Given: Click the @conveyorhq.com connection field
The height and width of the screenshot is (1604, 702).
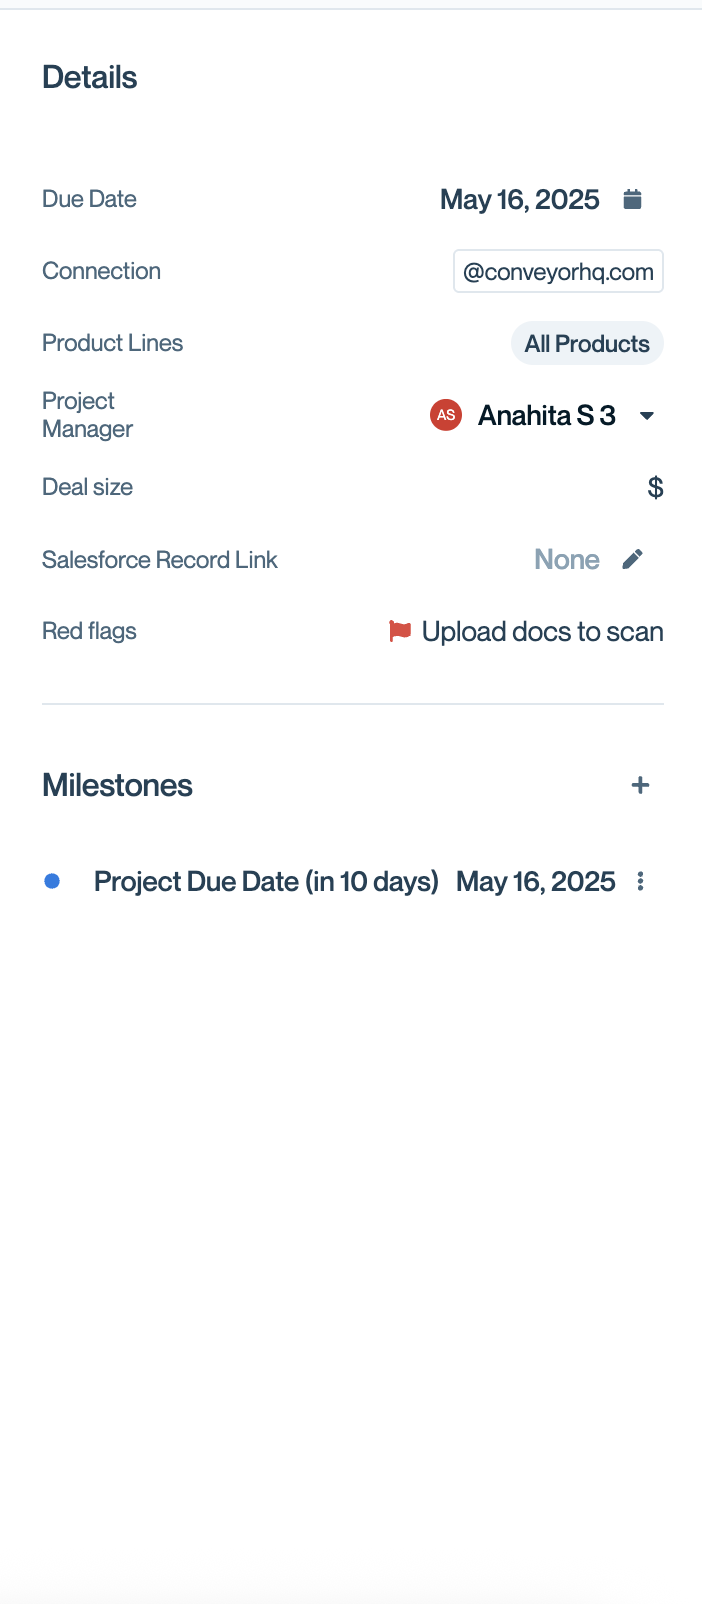Looking at the screenshot, I should [558, 271].
